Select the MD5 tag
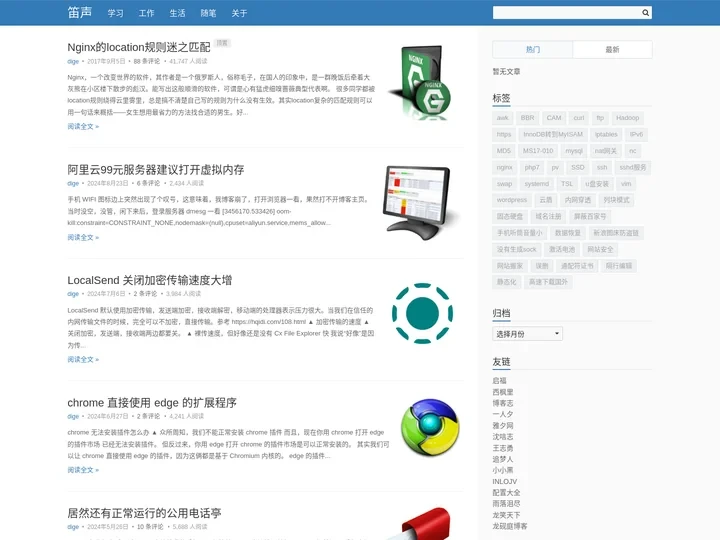Viewport: 720px width, 540px height. click(x=503, y=151)
